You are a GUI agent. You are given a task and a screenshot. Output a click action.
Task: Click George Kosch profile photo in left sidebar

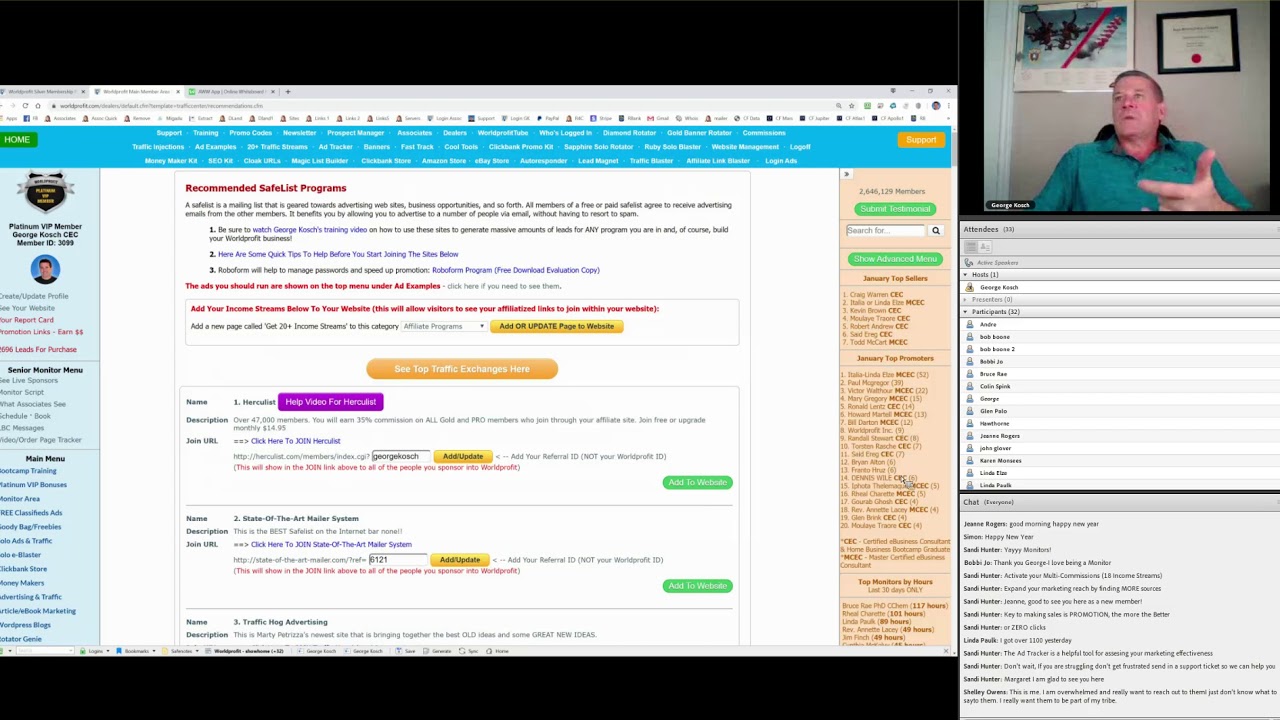[45, 270]
